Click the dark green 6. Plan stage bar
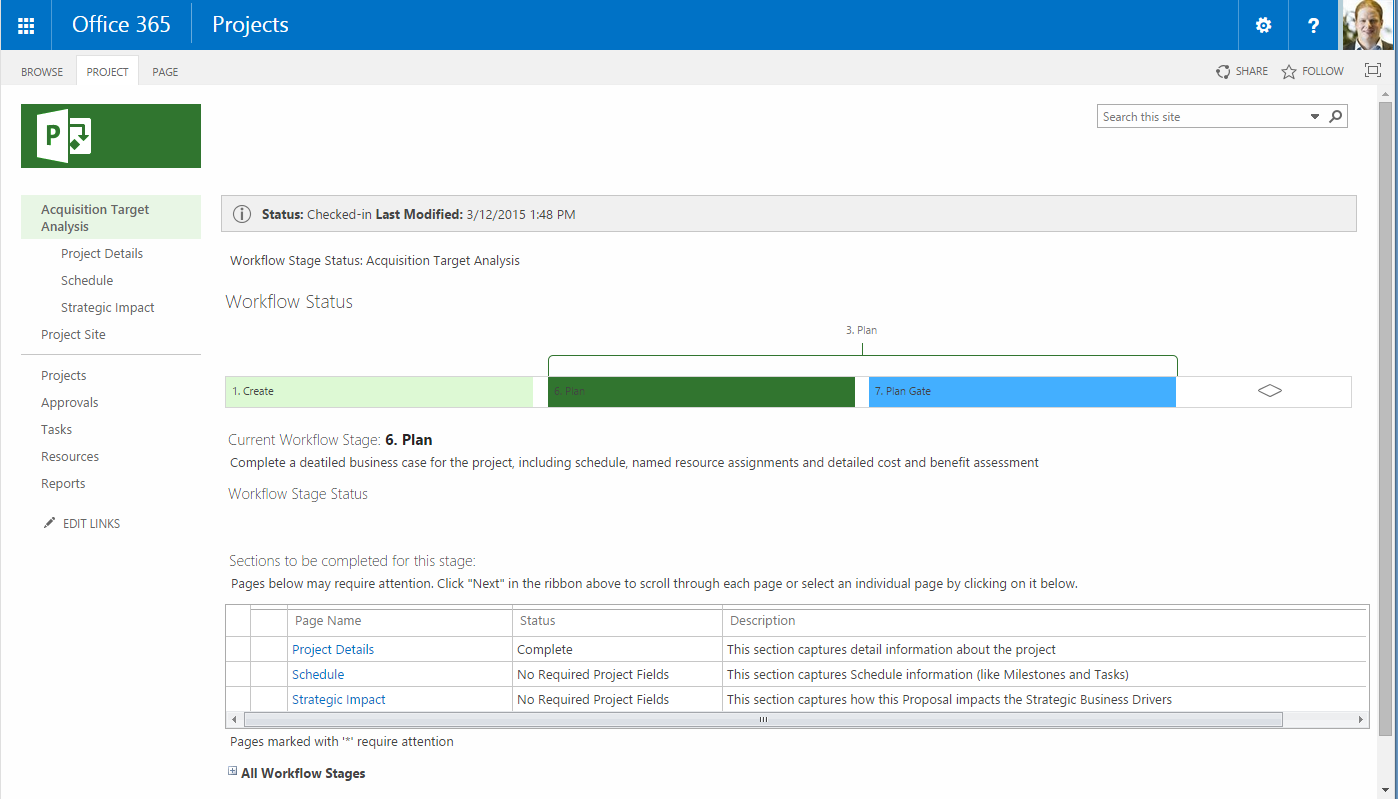This screenshot has width=1398, height=799. click(701, 391)
